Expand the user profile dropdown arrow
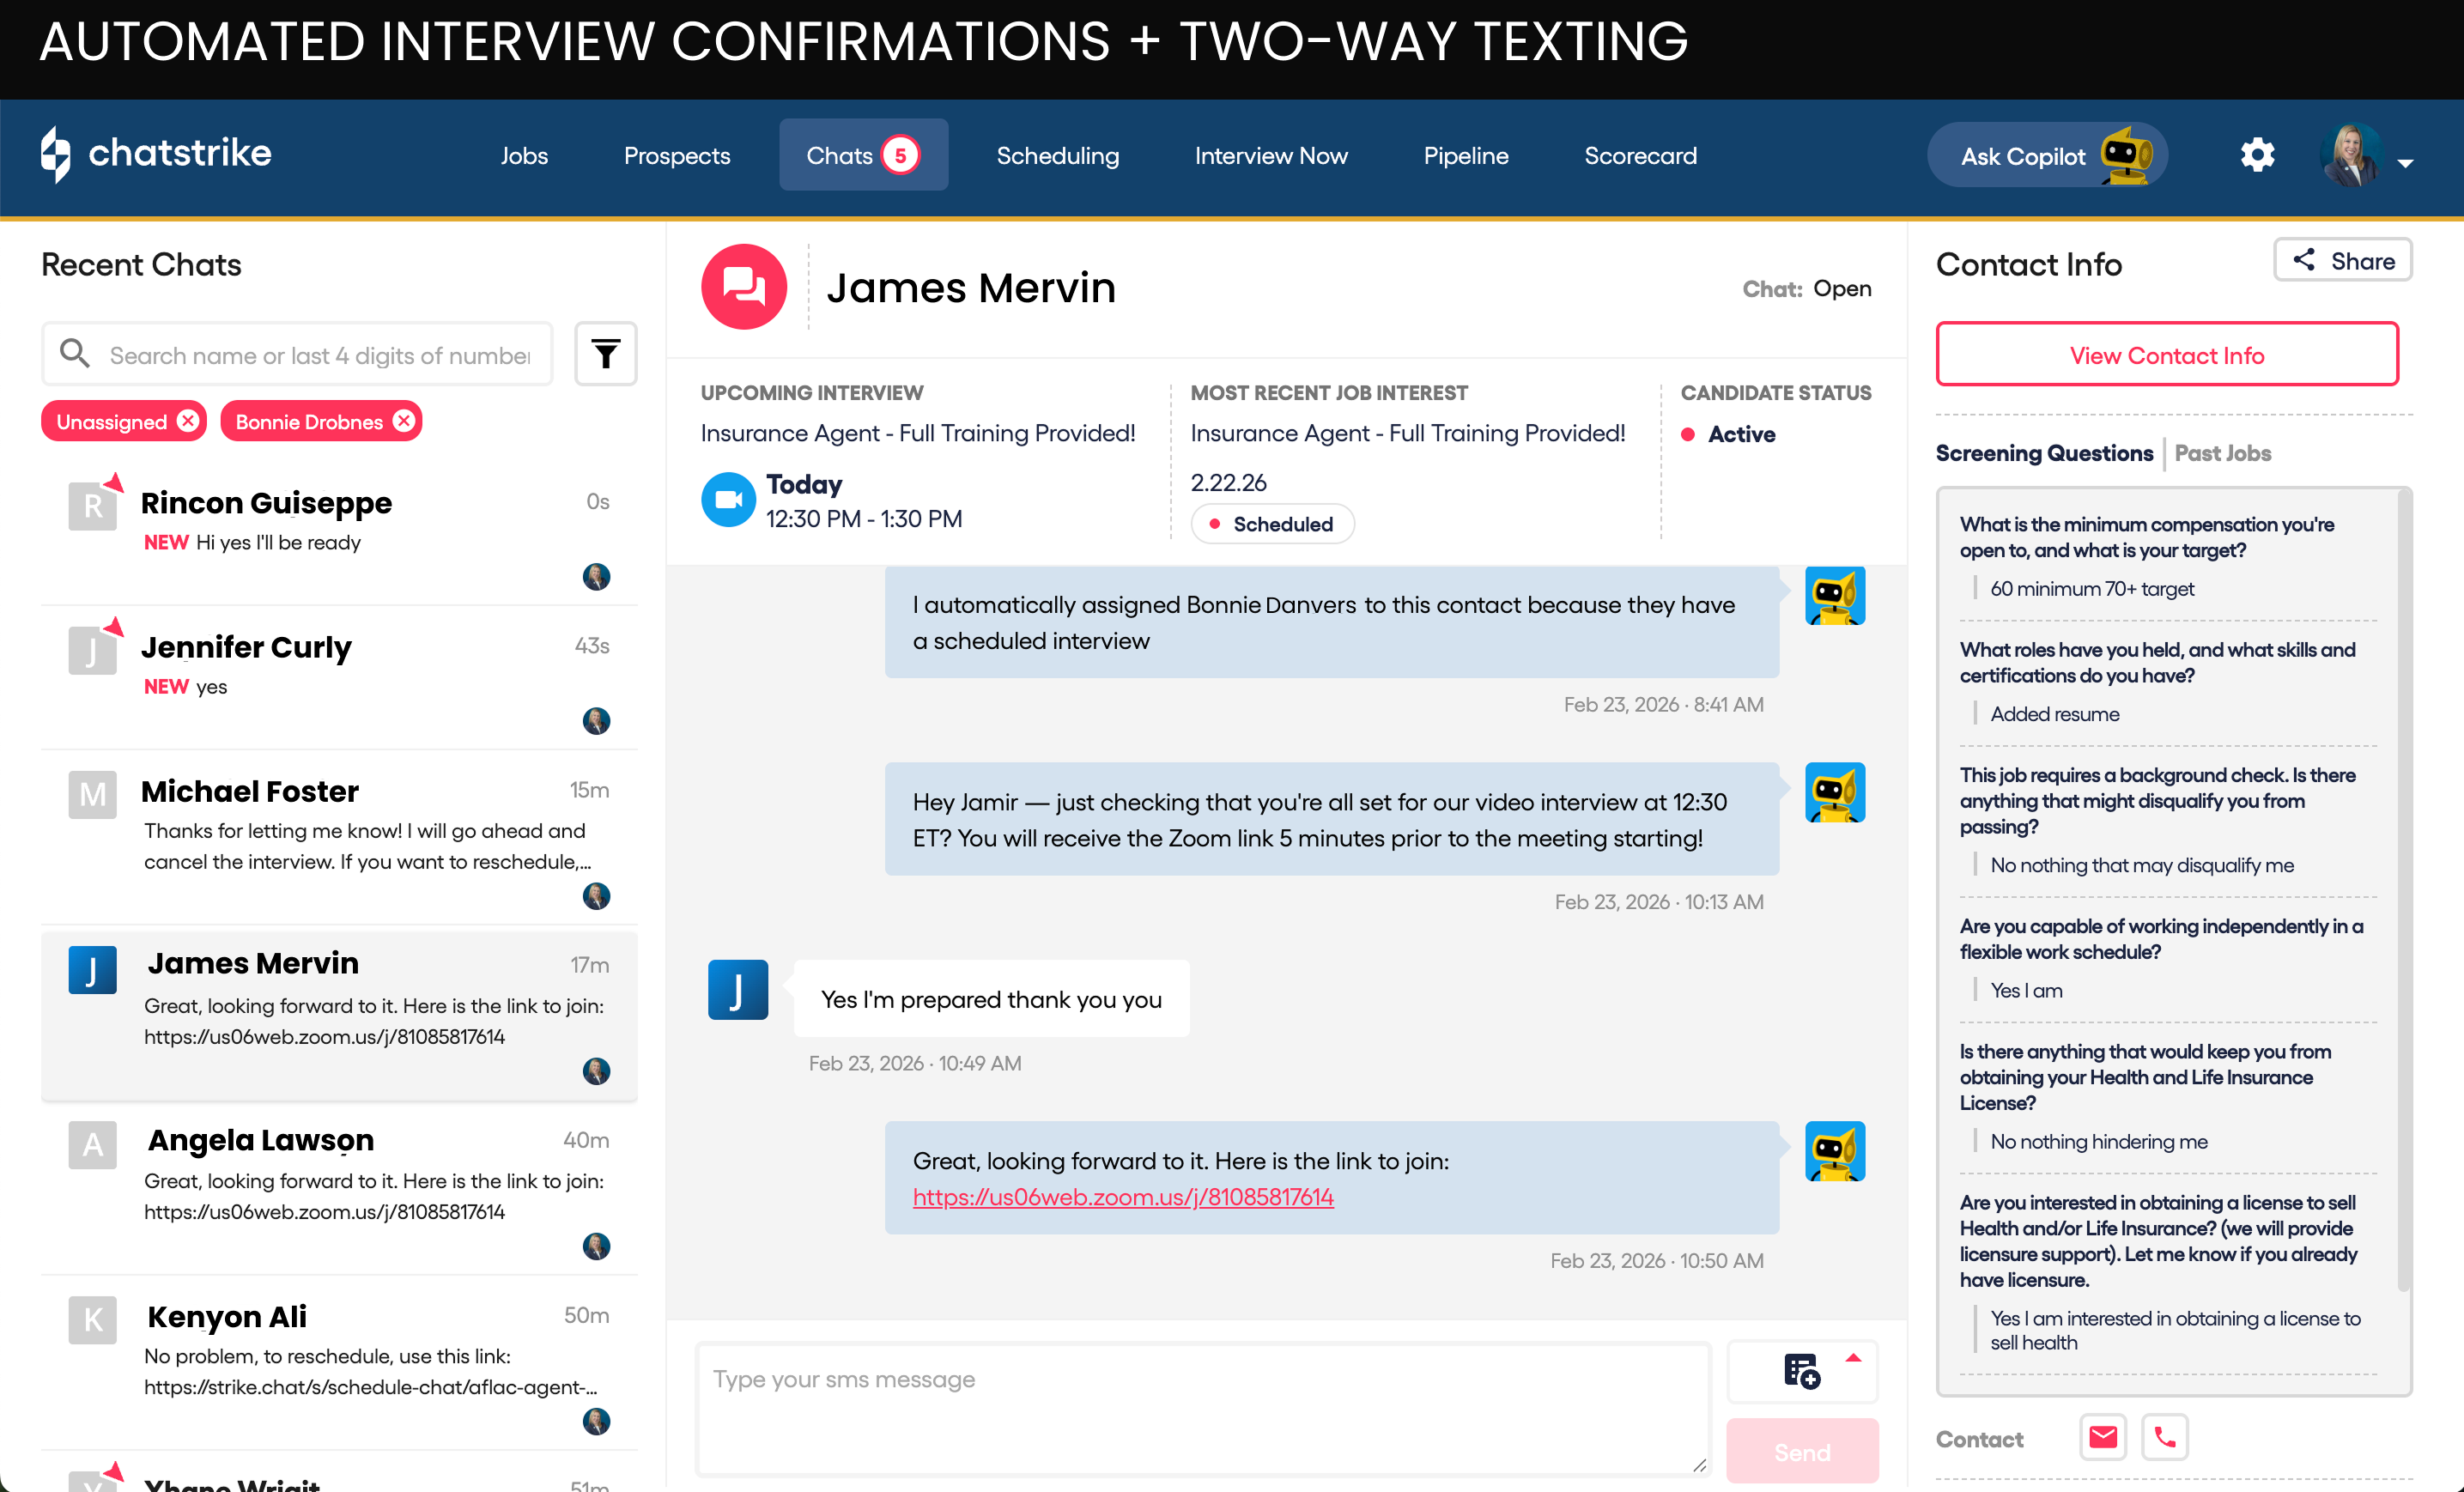This screenshot has width=2464, height=1492. (2406, 163)
